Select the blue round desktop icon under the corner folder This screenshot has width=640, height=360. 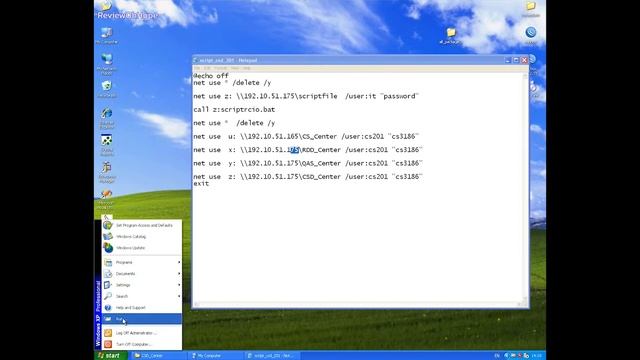(531, 35)
